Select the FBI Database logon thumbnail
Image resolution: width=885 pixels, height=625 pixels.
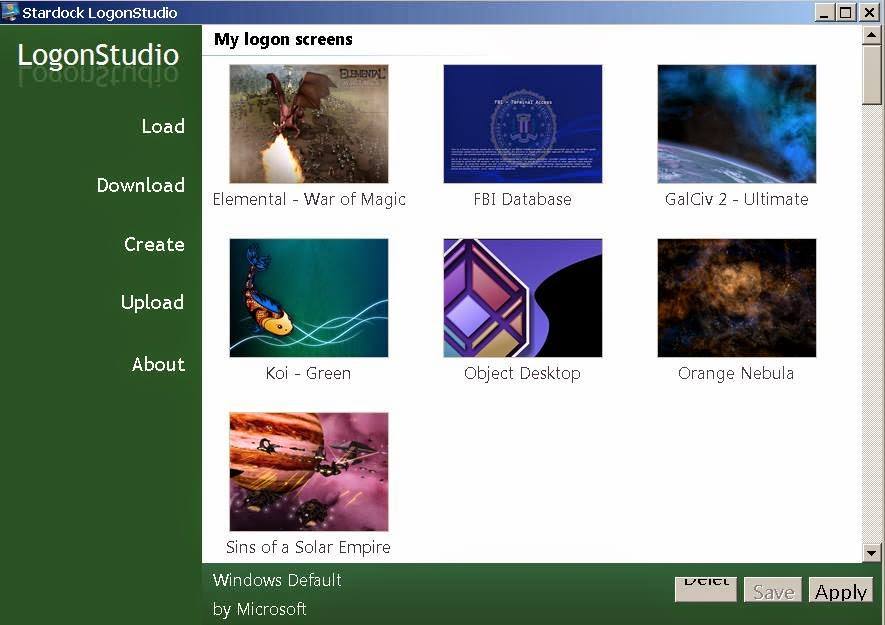[x=523, y=124]
